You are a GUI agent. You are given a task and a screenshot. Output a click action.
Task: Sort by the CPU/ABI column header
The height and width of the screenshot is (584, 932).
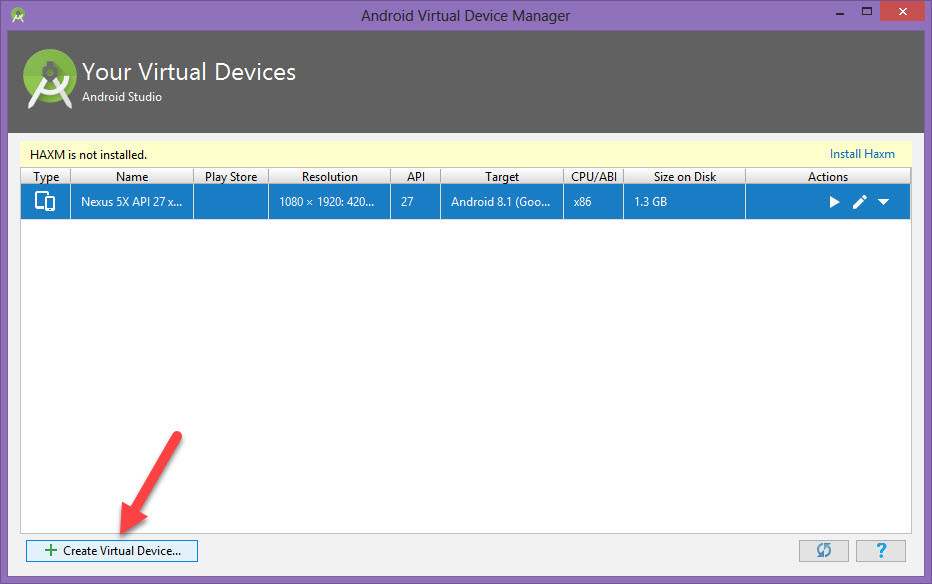(x=593, y=176)
